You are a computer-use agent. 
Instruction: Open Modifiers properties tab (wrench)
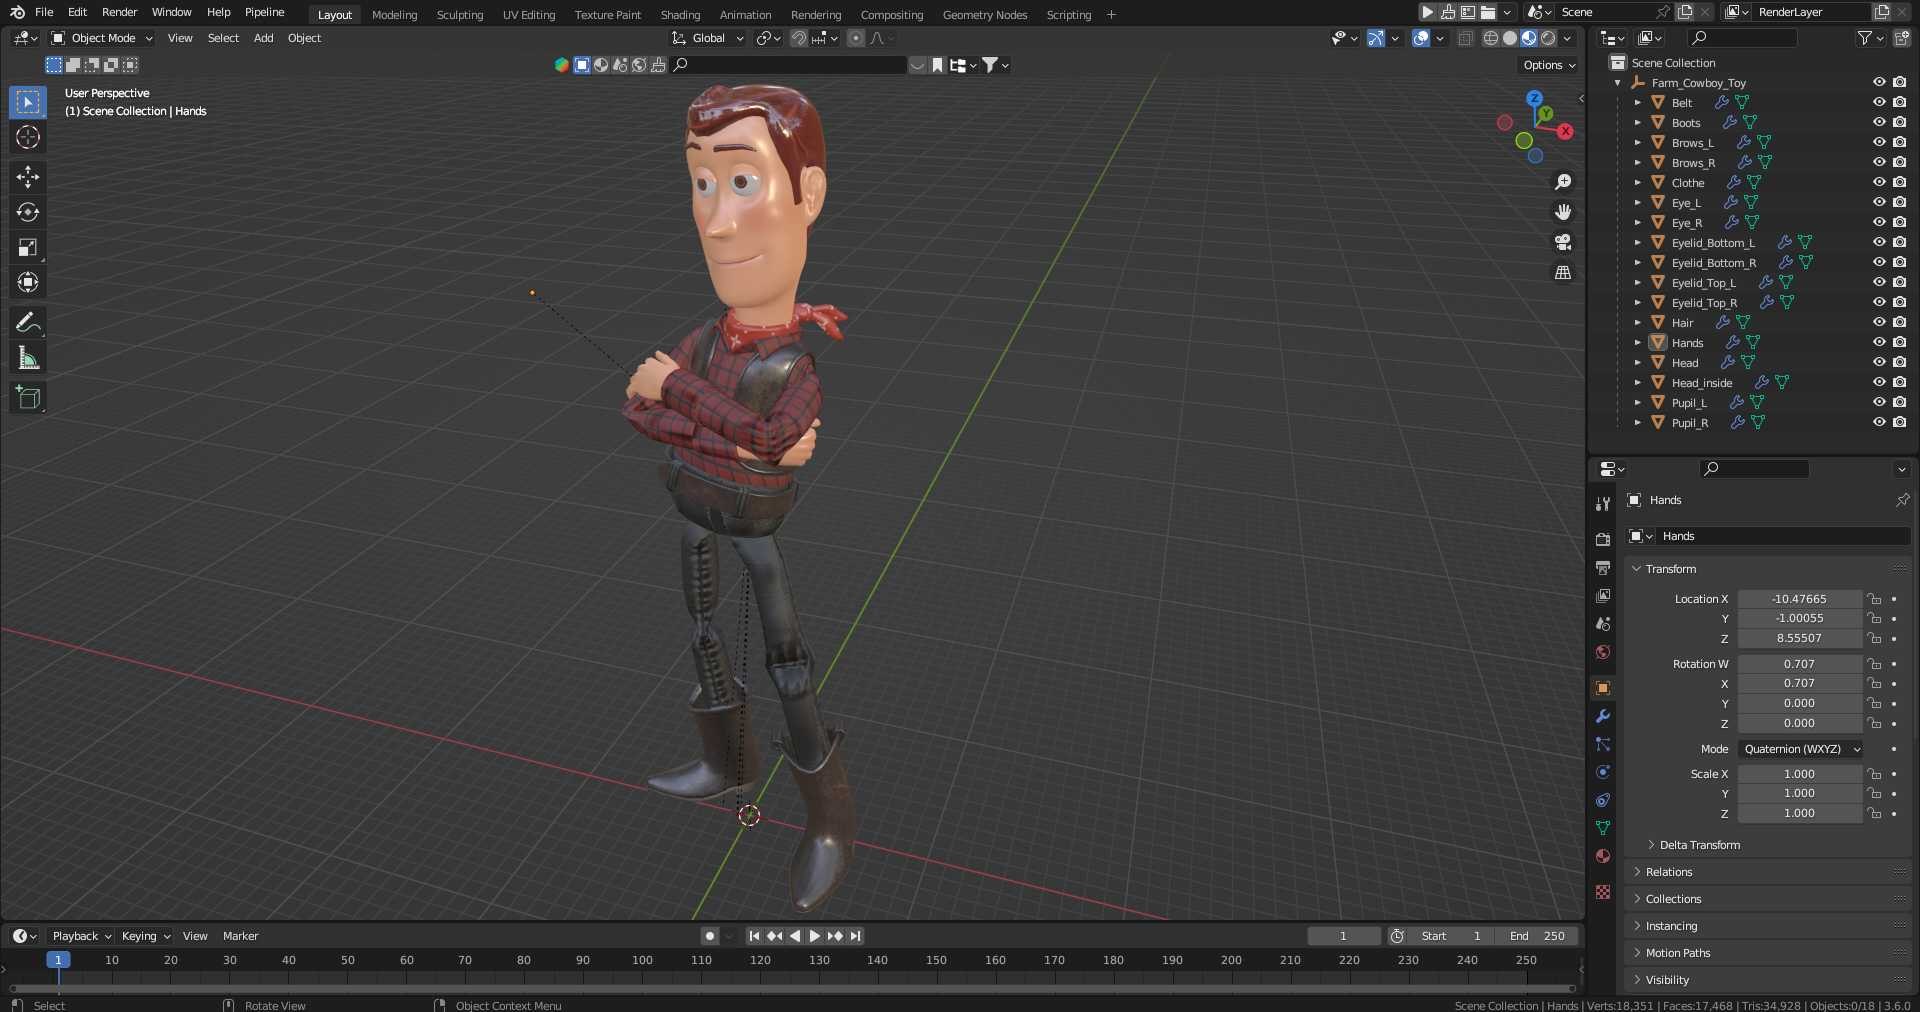(1603, 716)
